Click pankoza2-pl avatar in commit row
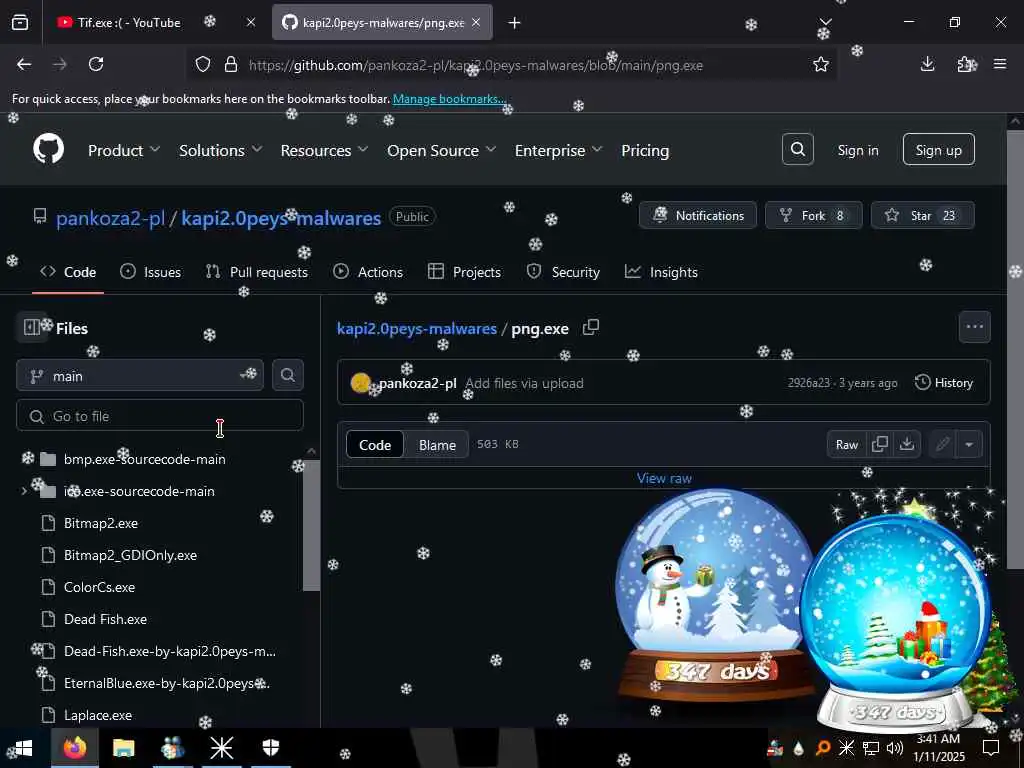The width and height of the screenshot is (1024, 768). tap(360, 383)
